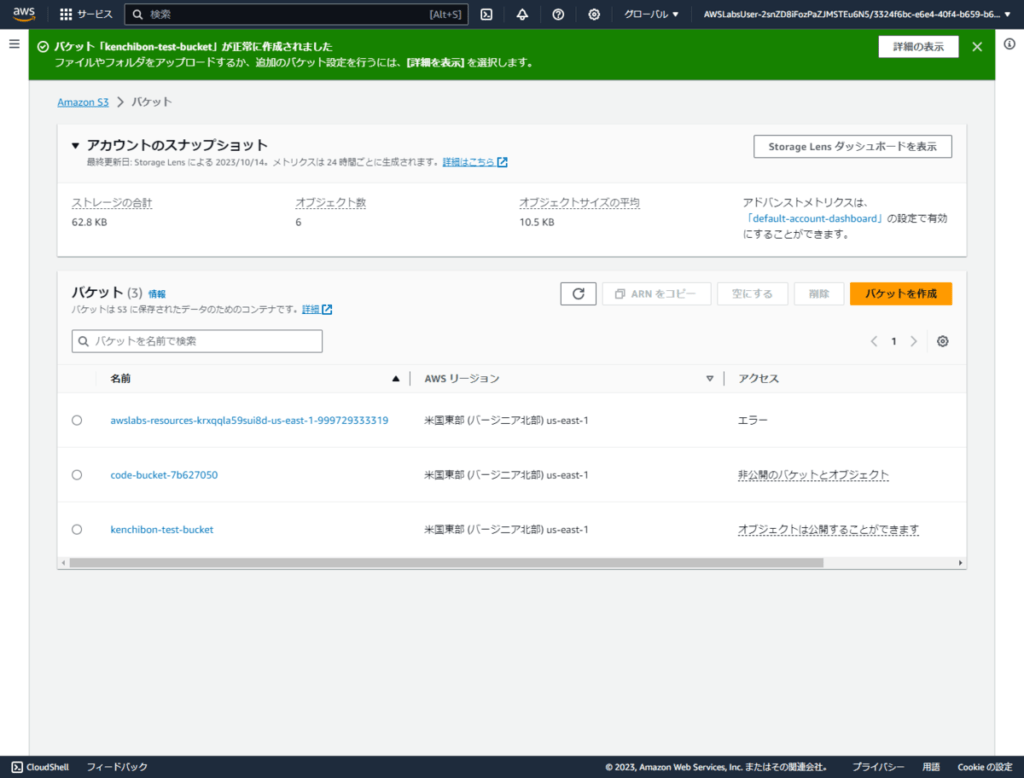Select the code-bucket-7b627050 radio button
1024x778 pixels.
pyautogui.click(x=77, y=475)
